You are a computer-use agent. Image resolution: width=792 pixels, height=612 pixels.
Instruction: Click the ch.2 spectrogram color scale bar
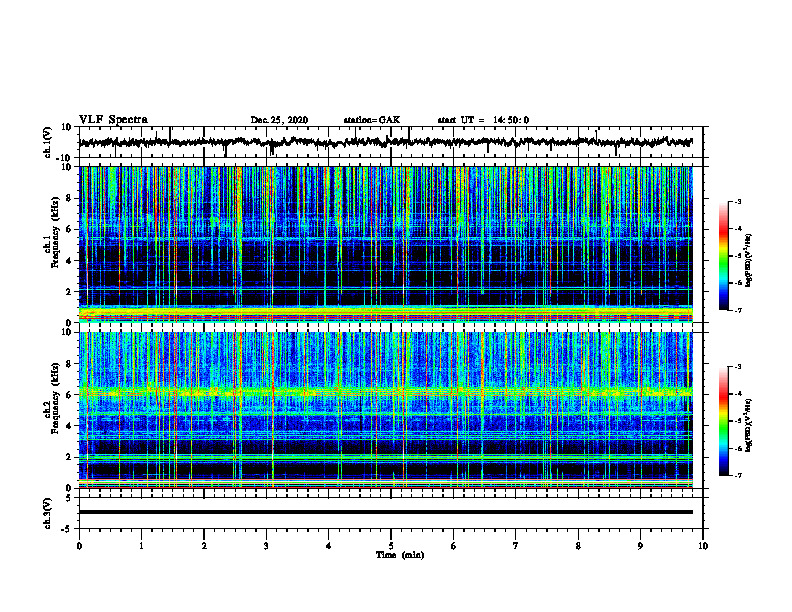pyautogui.click(x=723, y=421)
